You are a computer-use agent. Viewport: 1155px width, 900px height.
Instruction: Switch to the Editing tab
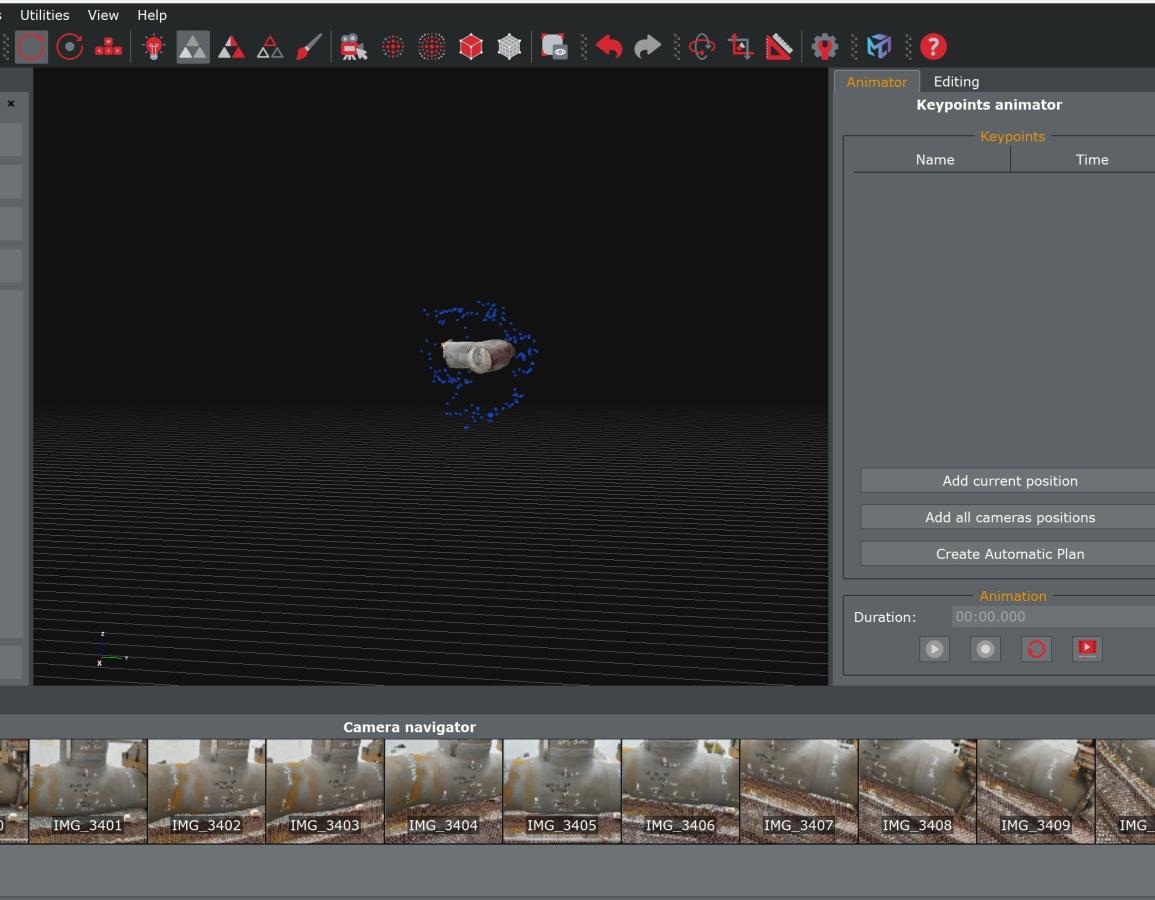click(x=956, y=82)
